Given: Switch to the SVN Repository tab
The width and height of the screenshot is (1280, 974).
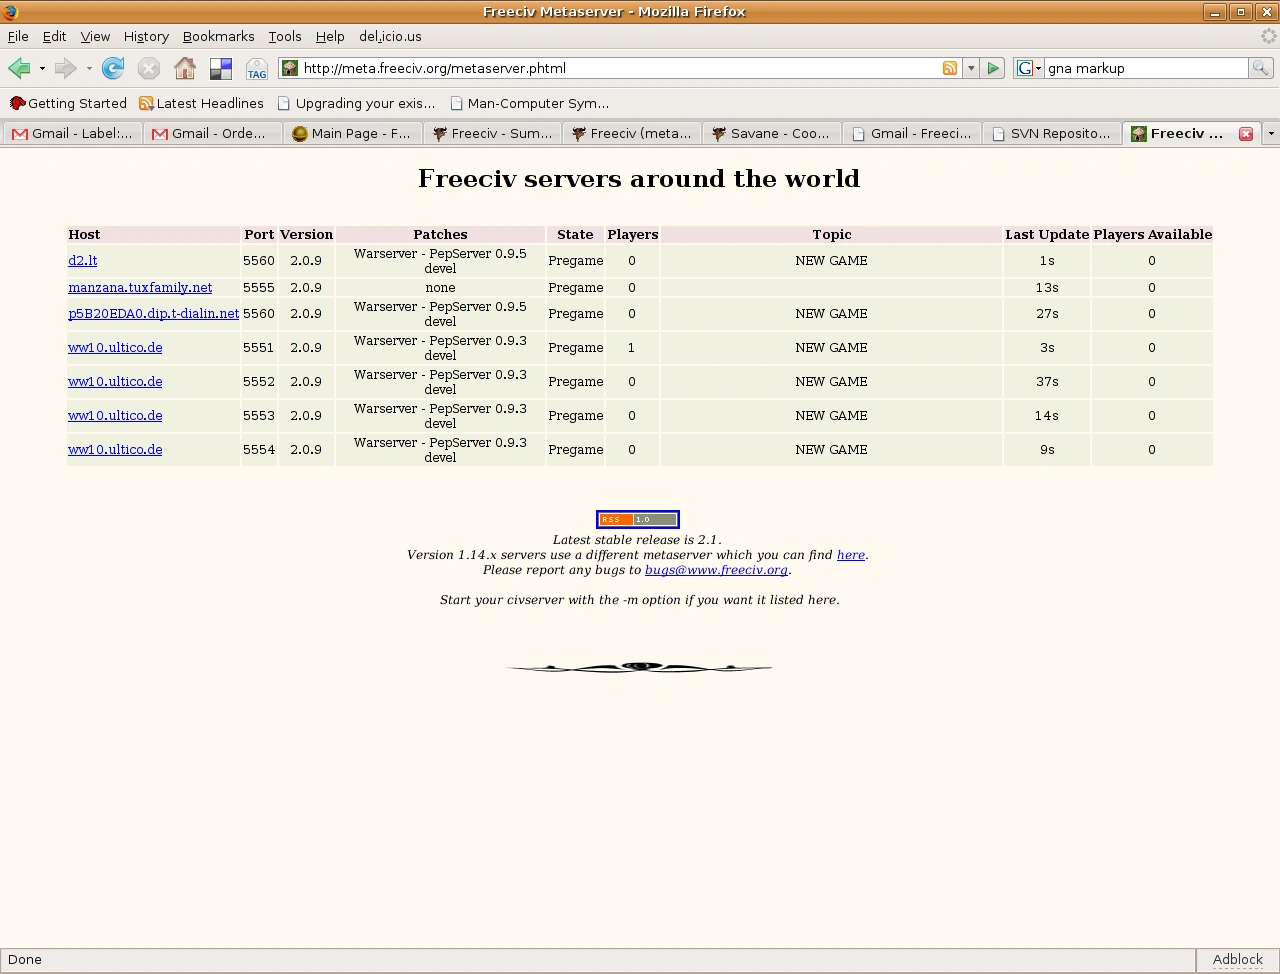Looking at the screenshot, I should (x=1051, y=133).
